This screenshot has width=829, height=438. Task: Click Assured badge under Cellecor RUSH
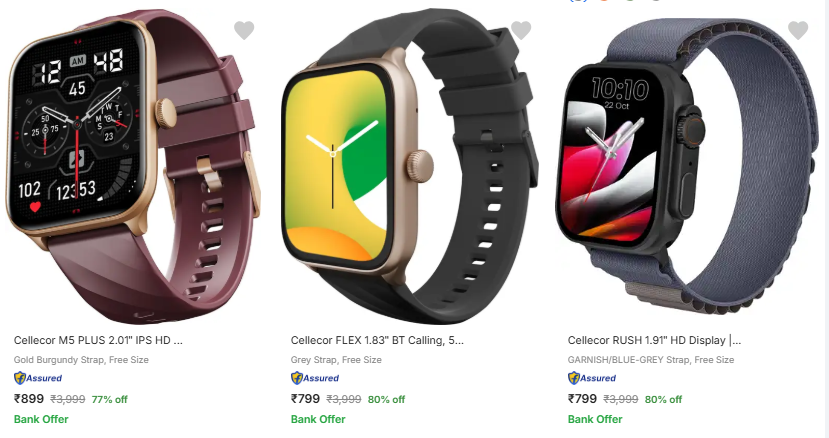tap(592, 378)
